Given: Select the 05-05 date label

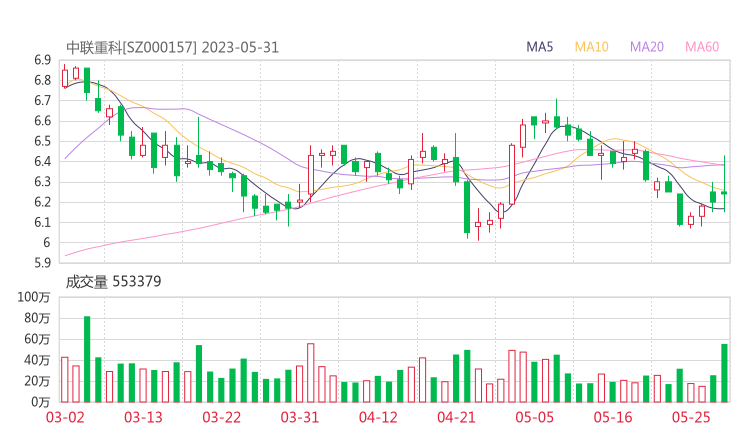Looking at the screenshot, I should point(534,417).
